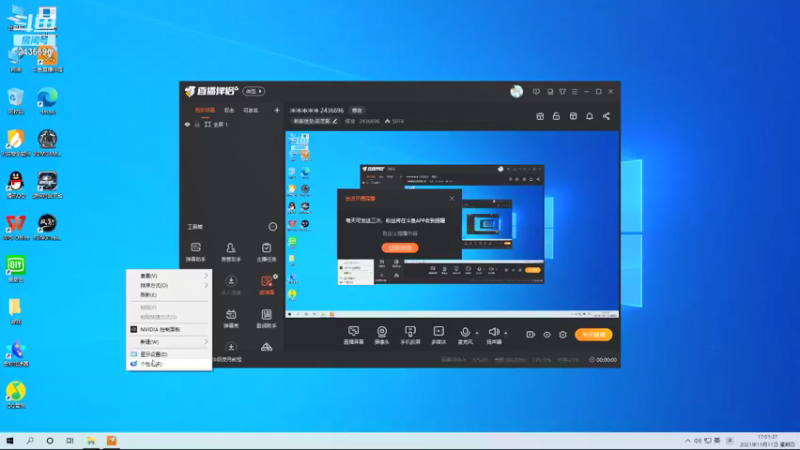Add 摄像头 camera source
The image size is (800, 450).
click(382, 335)
